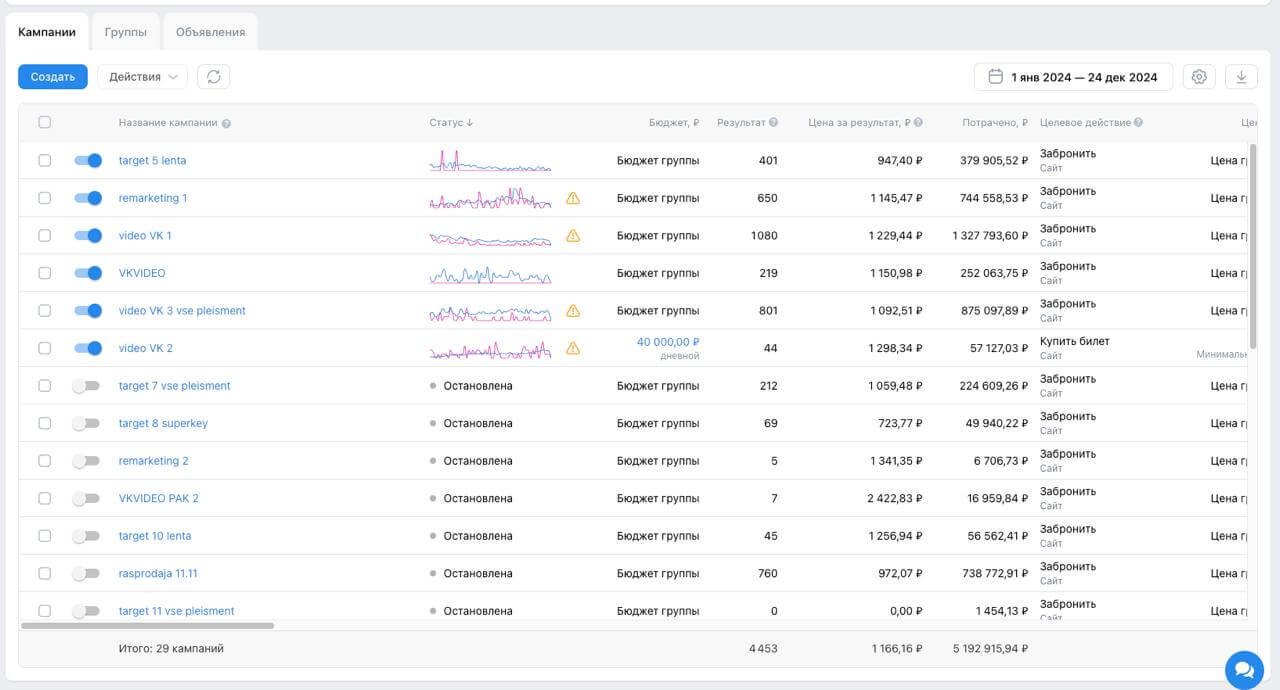The width and height of the screenshot is (1280, 690).
Task: Open the target 5 lenta campaign
Action: (x=152, y=160)
